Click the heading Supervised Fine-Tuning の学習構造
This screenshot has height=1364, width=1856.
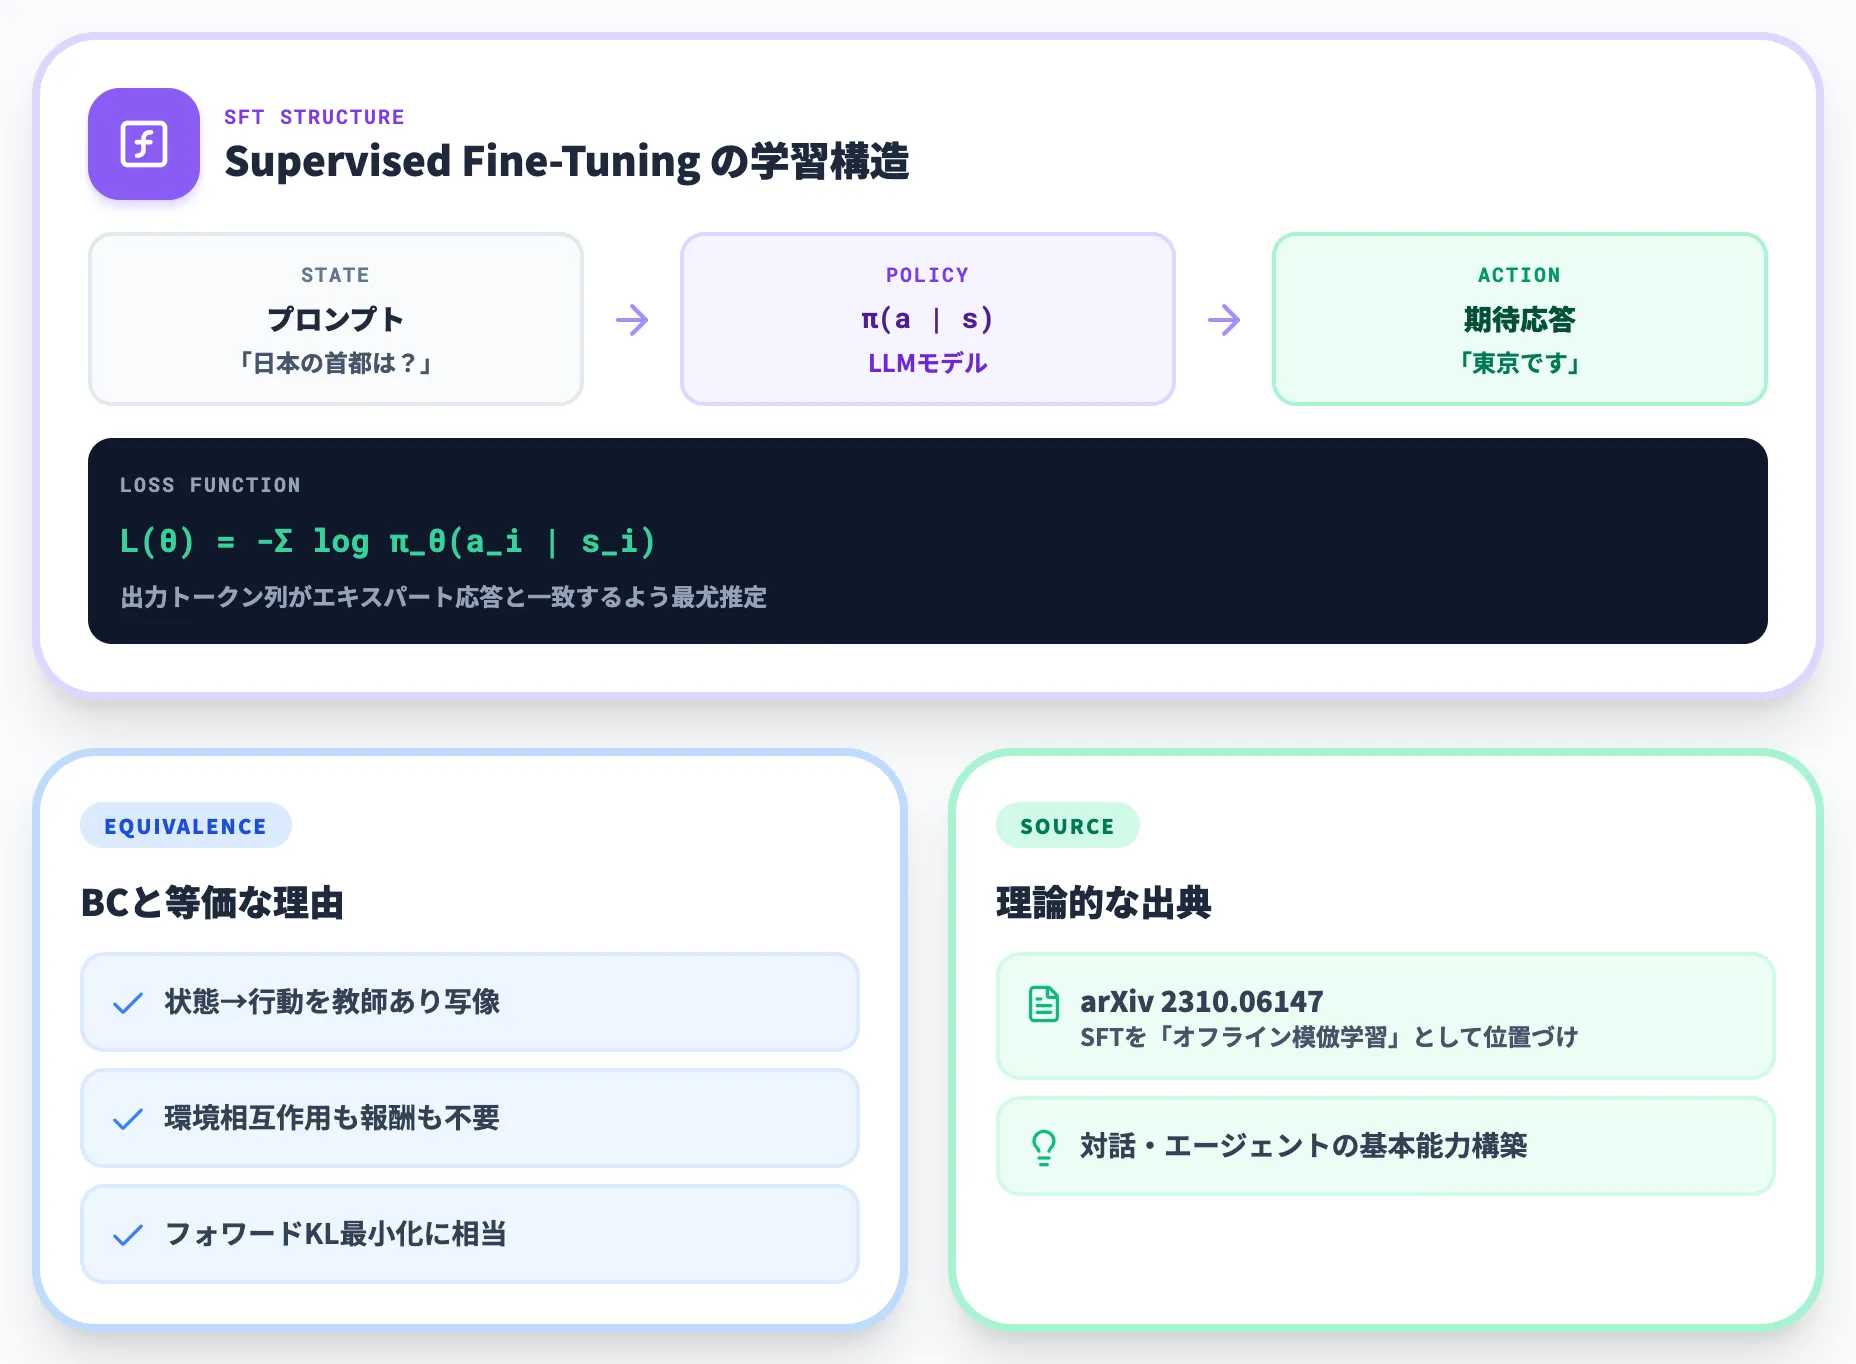click(x=567, y=161)
